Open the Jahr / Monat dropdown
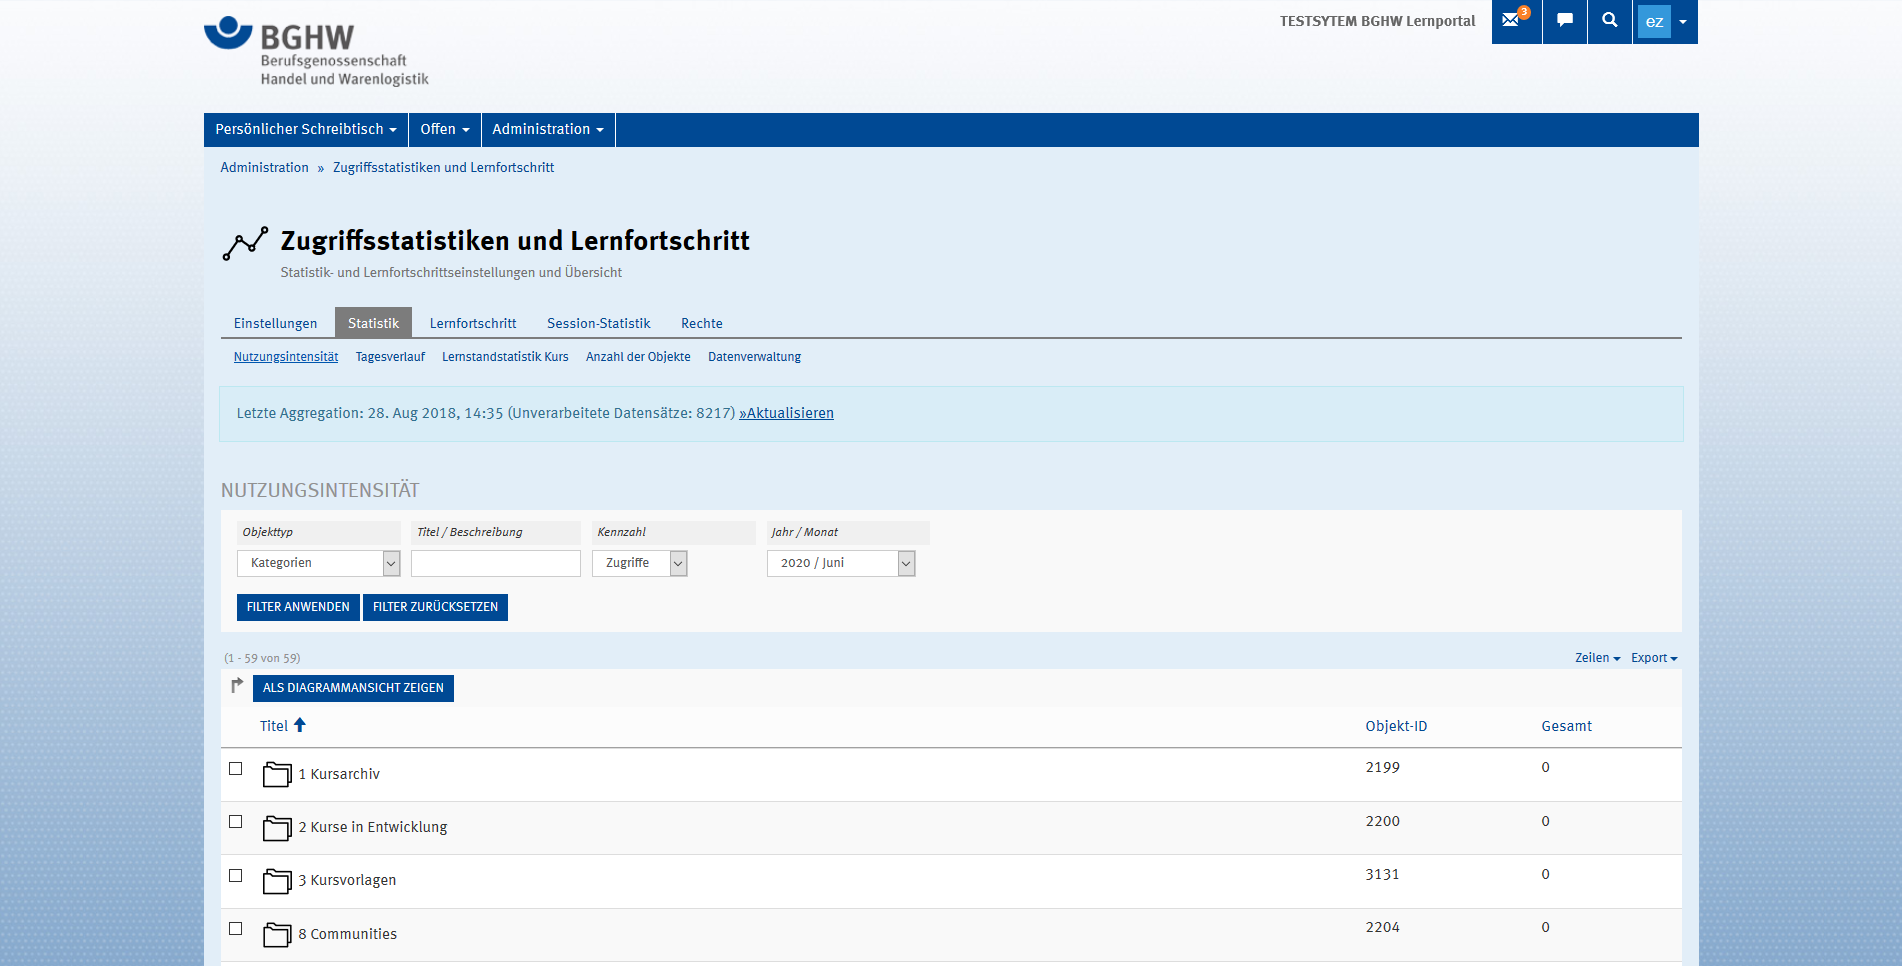1902x966 pixels. point(840,563)
